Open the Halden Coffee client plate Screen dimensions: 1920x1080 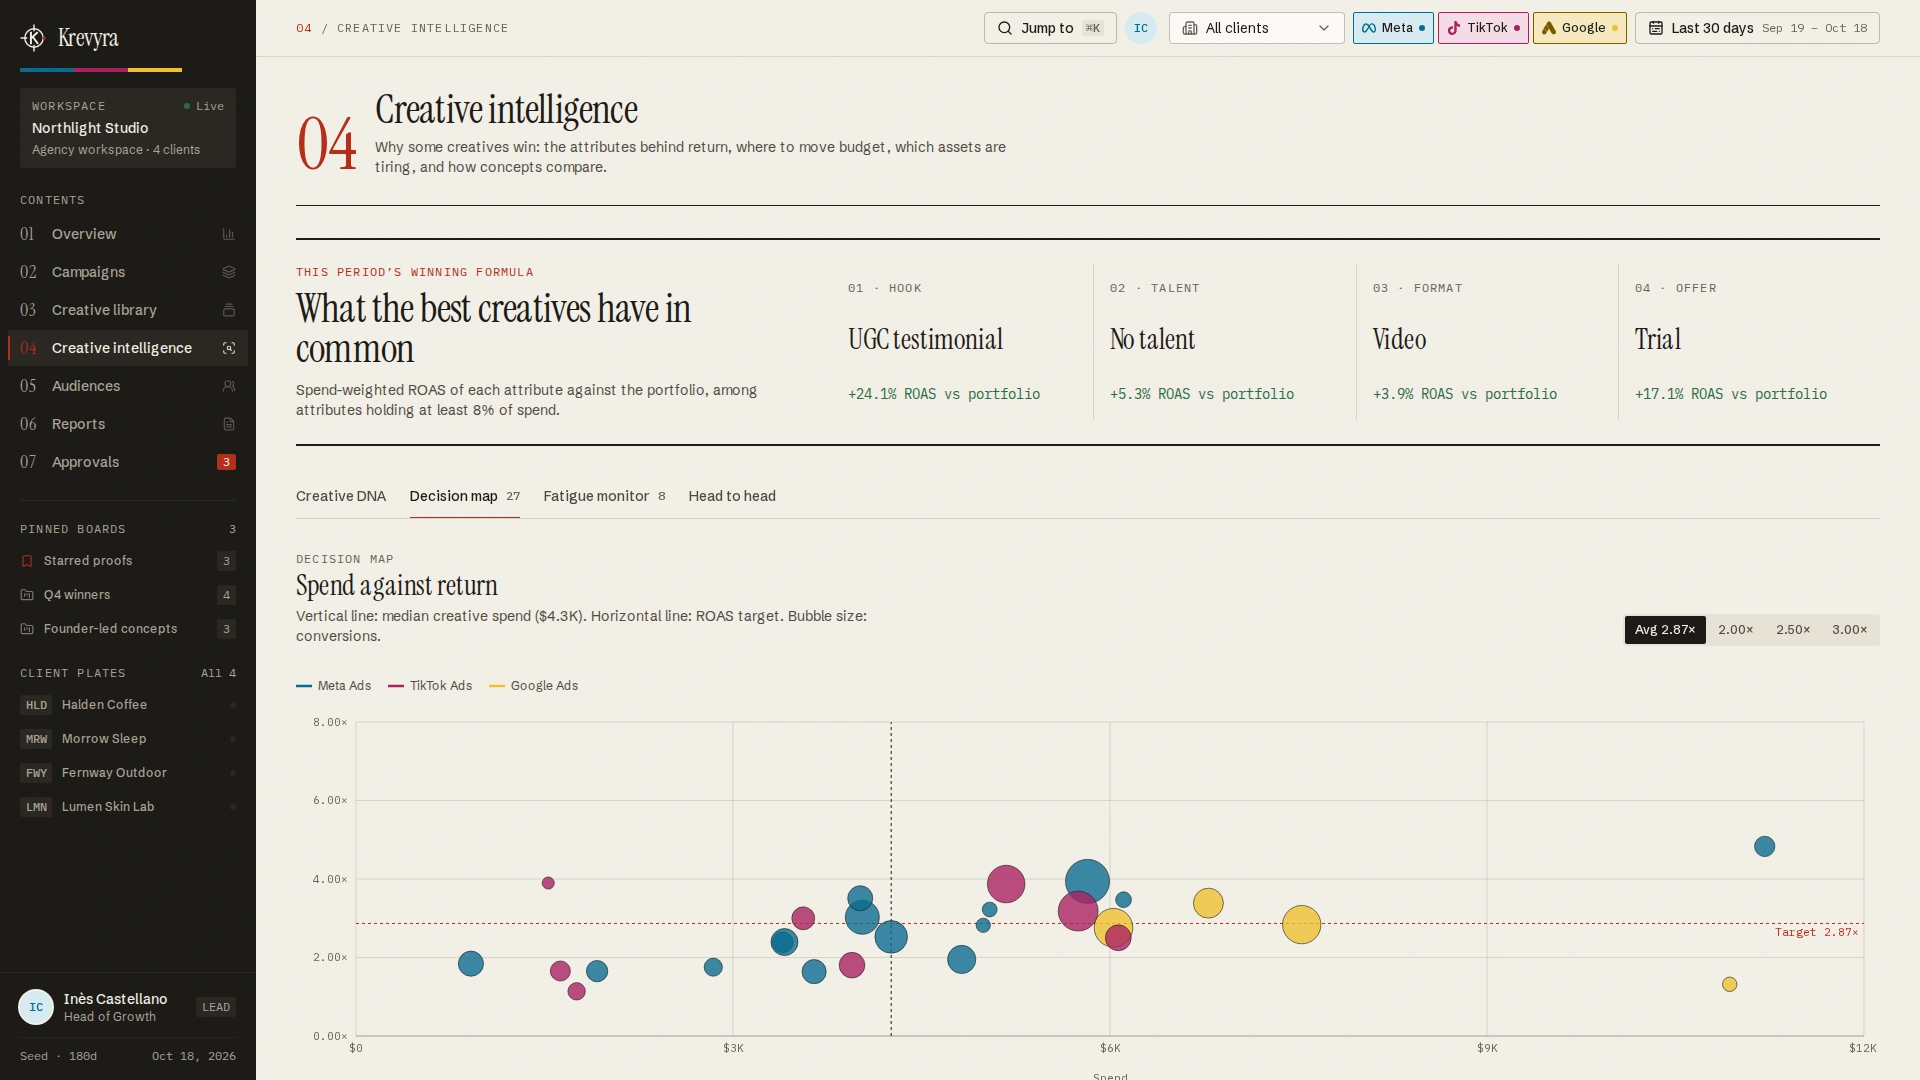(128, 705)
